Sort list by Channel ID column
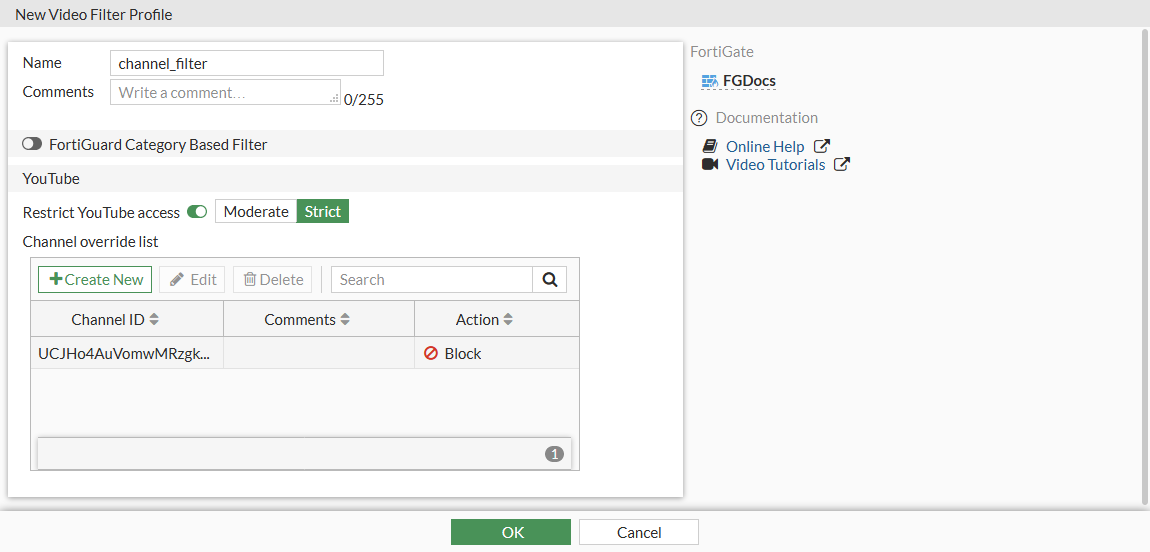Screen dimensions: 1150x552 click(x=115, y=320)
